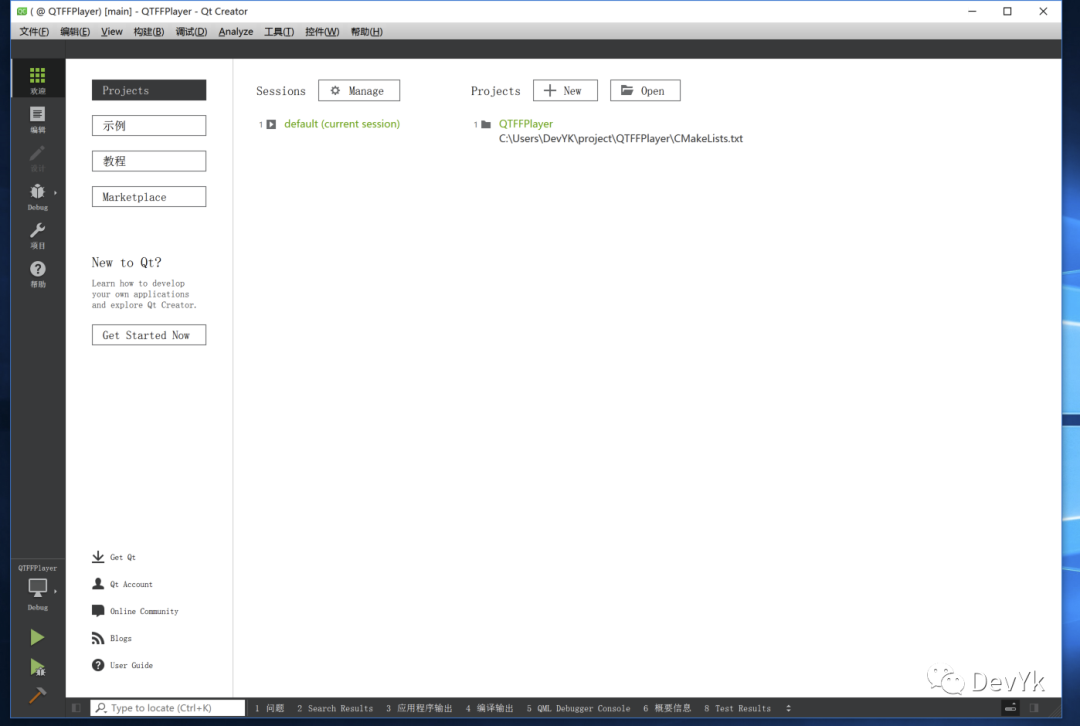Screen dimensions: 1080x726
Task: Open output pane 1 问题 Issues
Action: click(269, 708)
